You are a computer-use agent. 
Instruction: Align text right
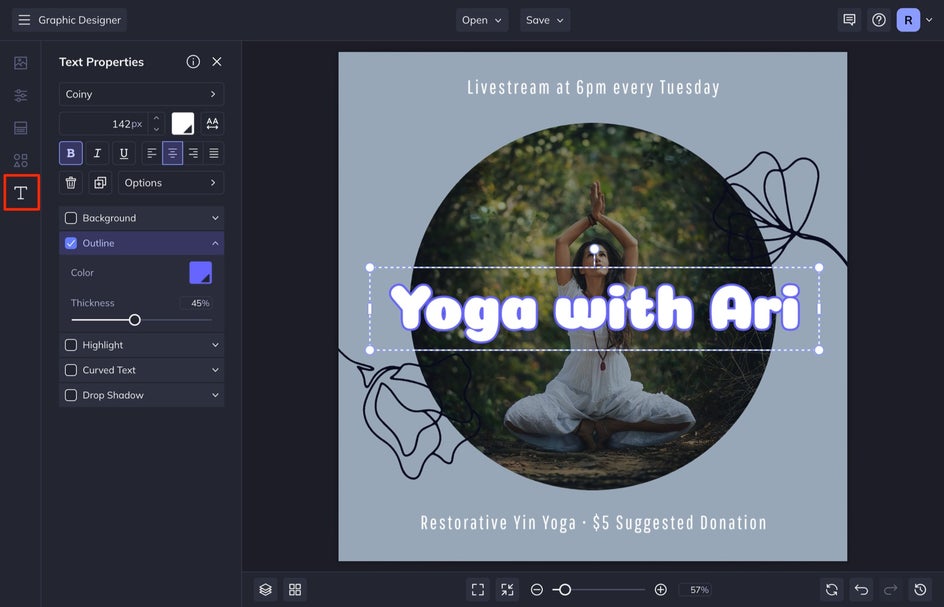coord(193,153)
